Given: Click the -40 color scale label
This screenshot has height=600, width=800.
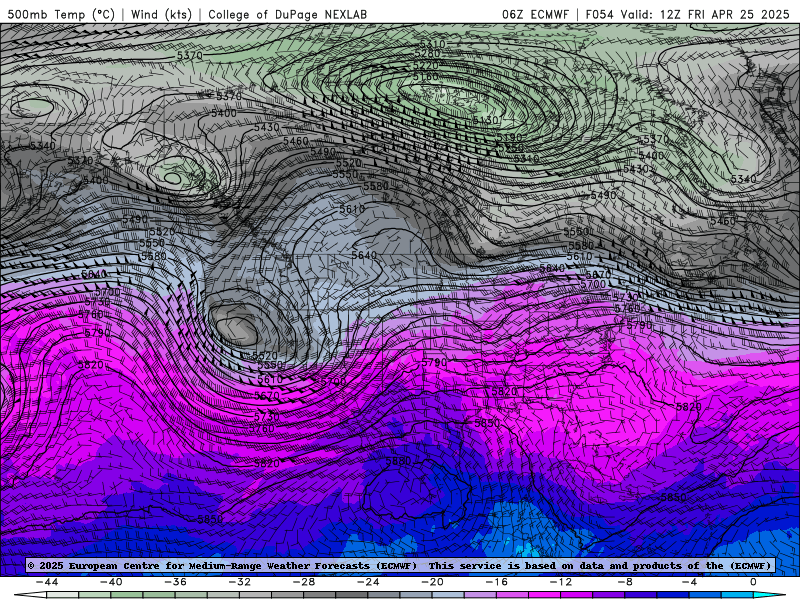Looking at the screenshot, I should [x=111, y=582].
